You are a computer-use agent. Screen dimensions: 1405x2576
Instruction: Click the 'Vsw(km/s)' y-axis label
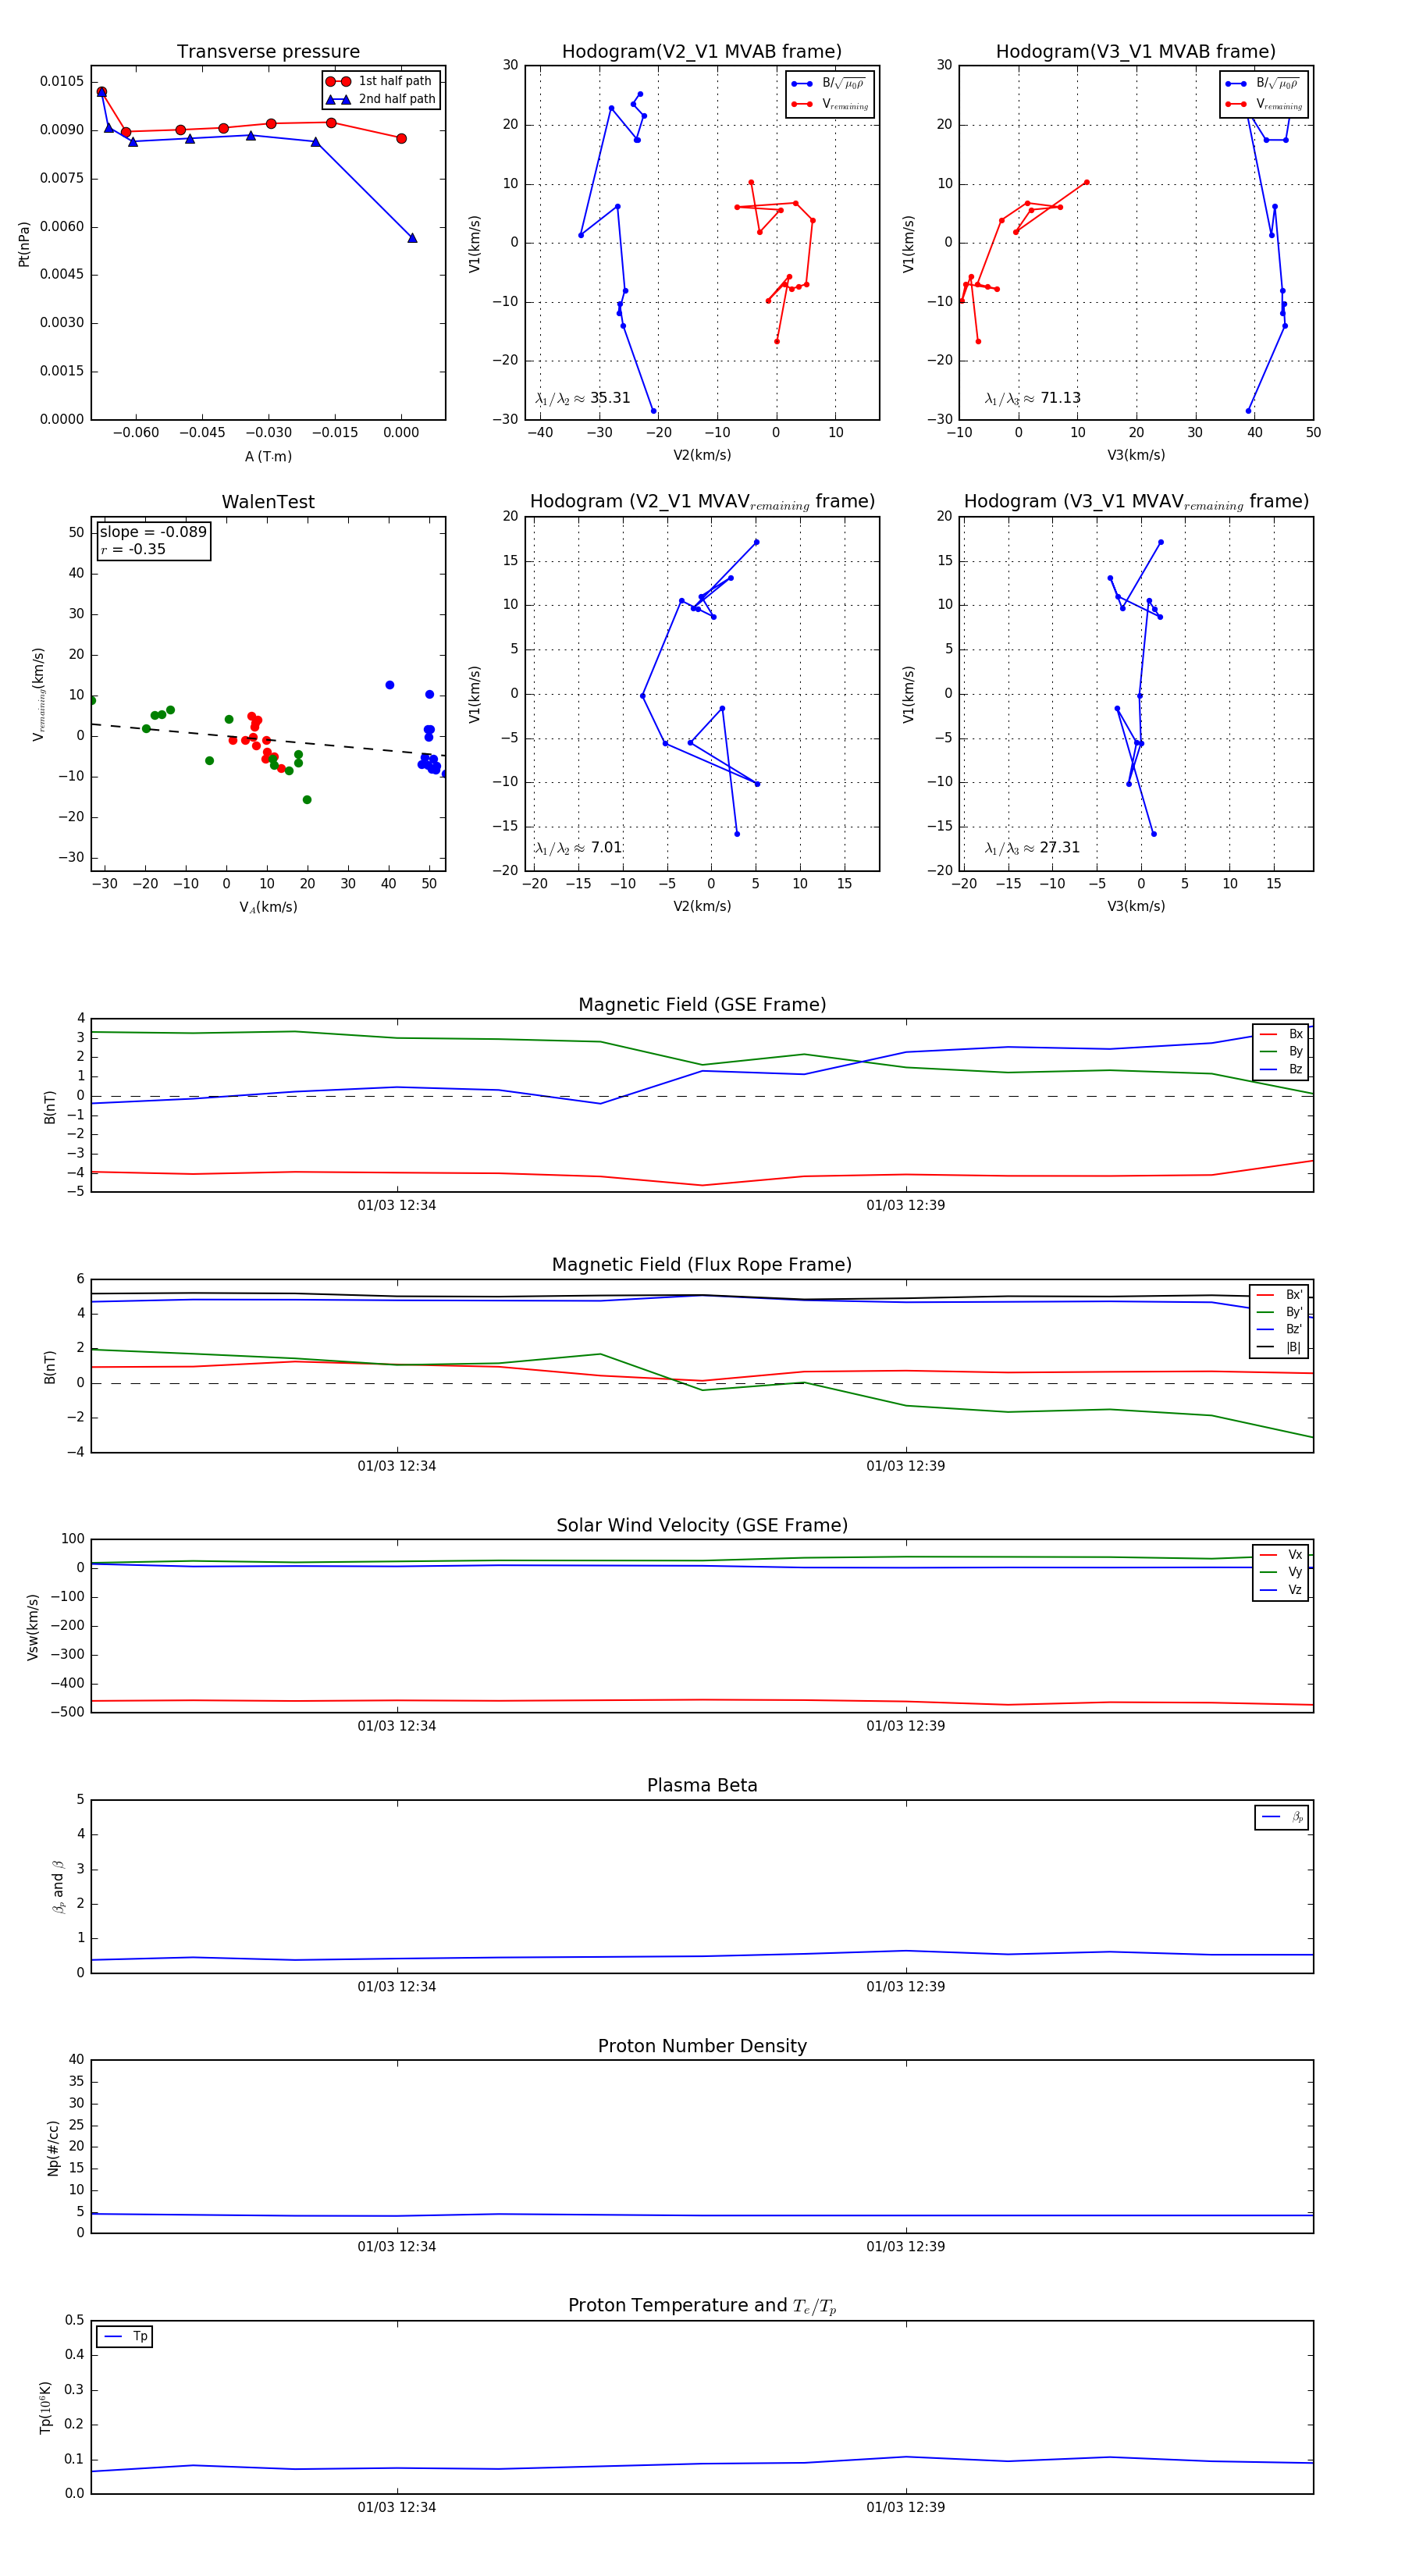(x=32, y=1627)
